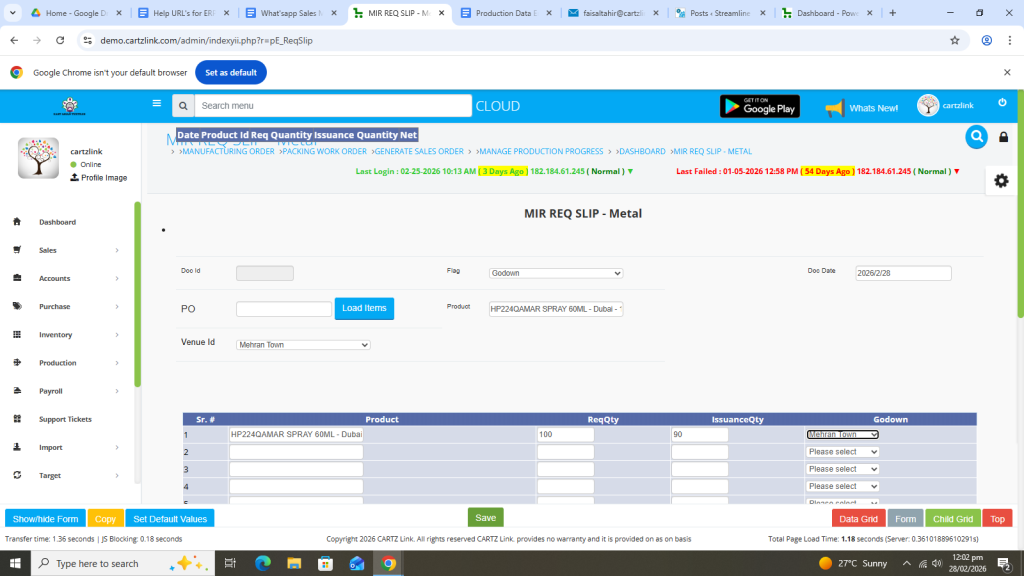Open the Godown dropdown in row 1
The height and width of the screenshot is (576, 1024).
pyautogui.click(x=842, y=435)
